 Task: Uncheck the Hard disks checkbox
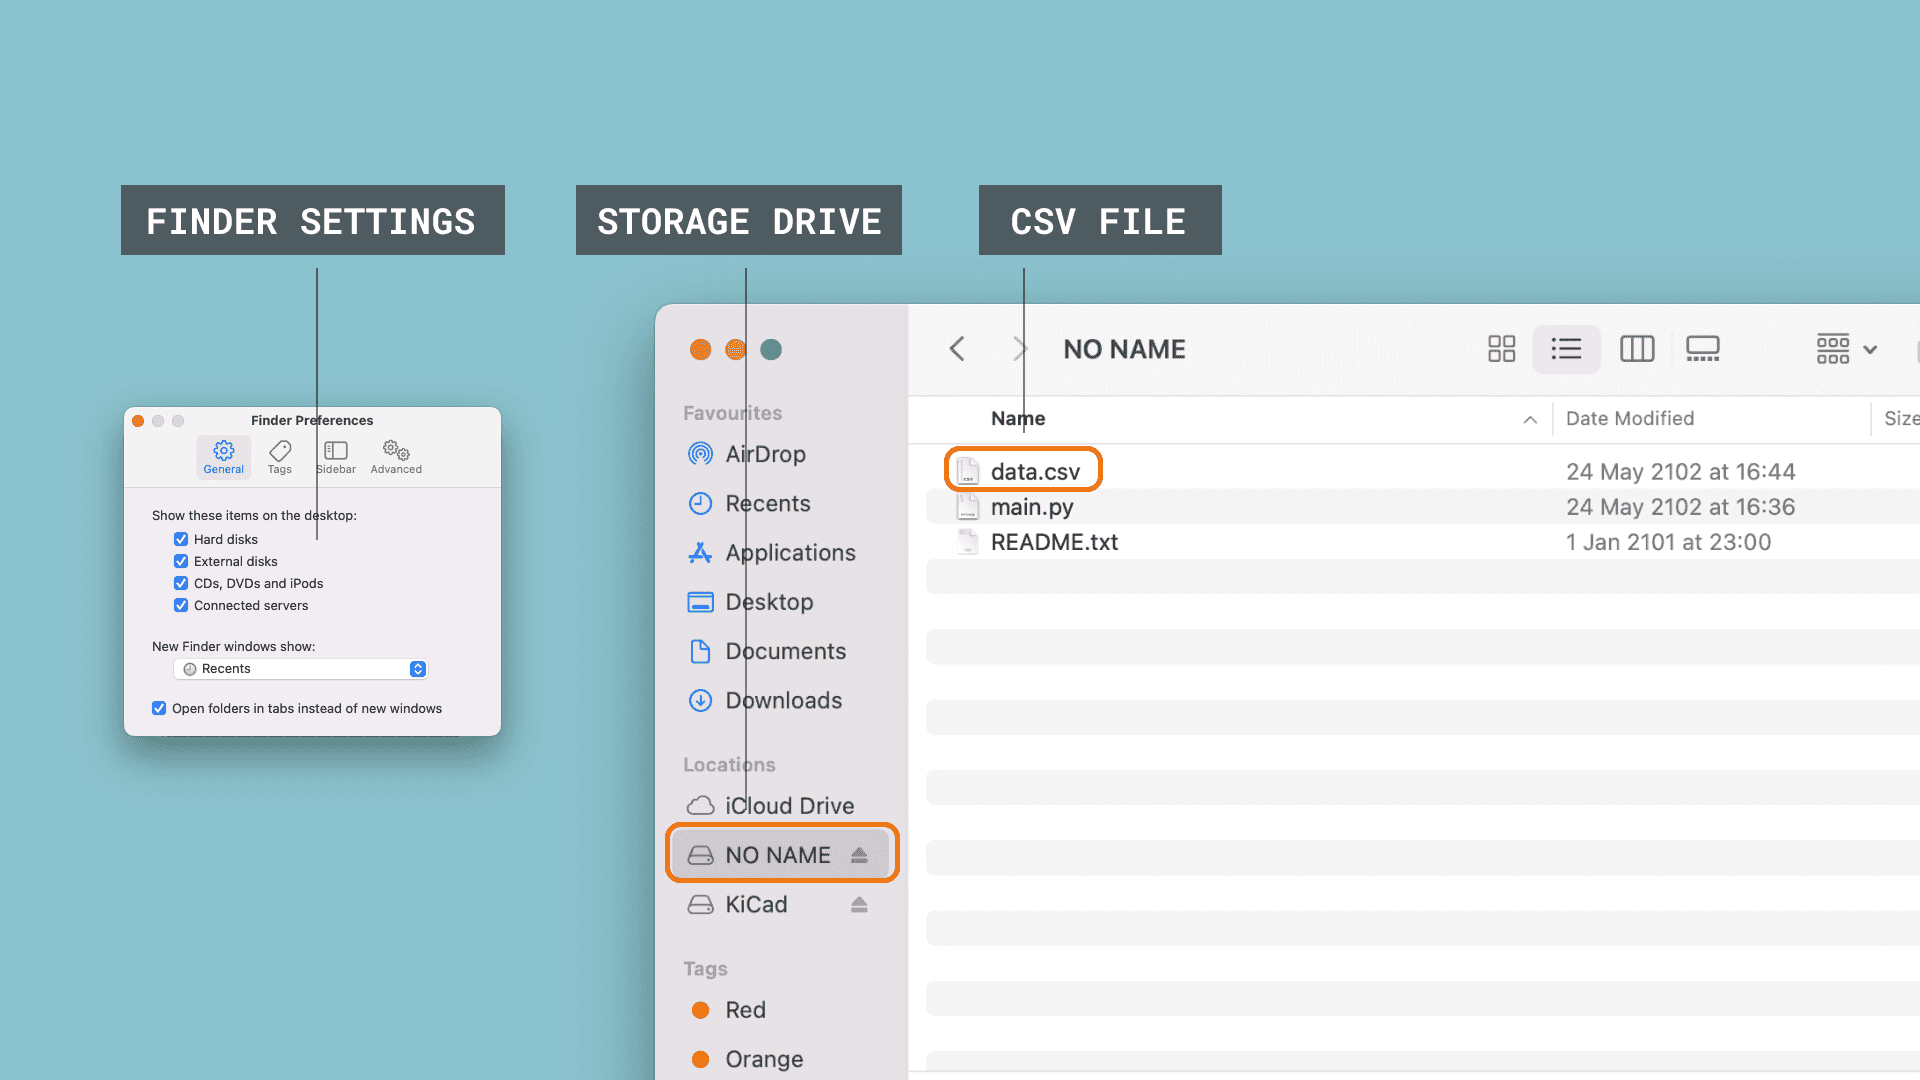[181, 539]
